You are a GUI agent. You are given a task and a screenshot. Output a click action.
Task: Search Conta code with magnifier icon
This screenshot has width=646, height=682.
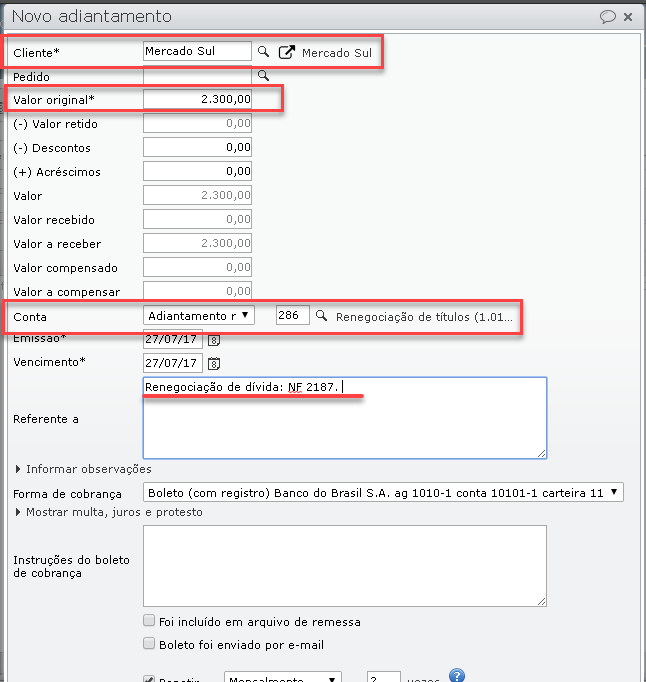click(321, 315)
